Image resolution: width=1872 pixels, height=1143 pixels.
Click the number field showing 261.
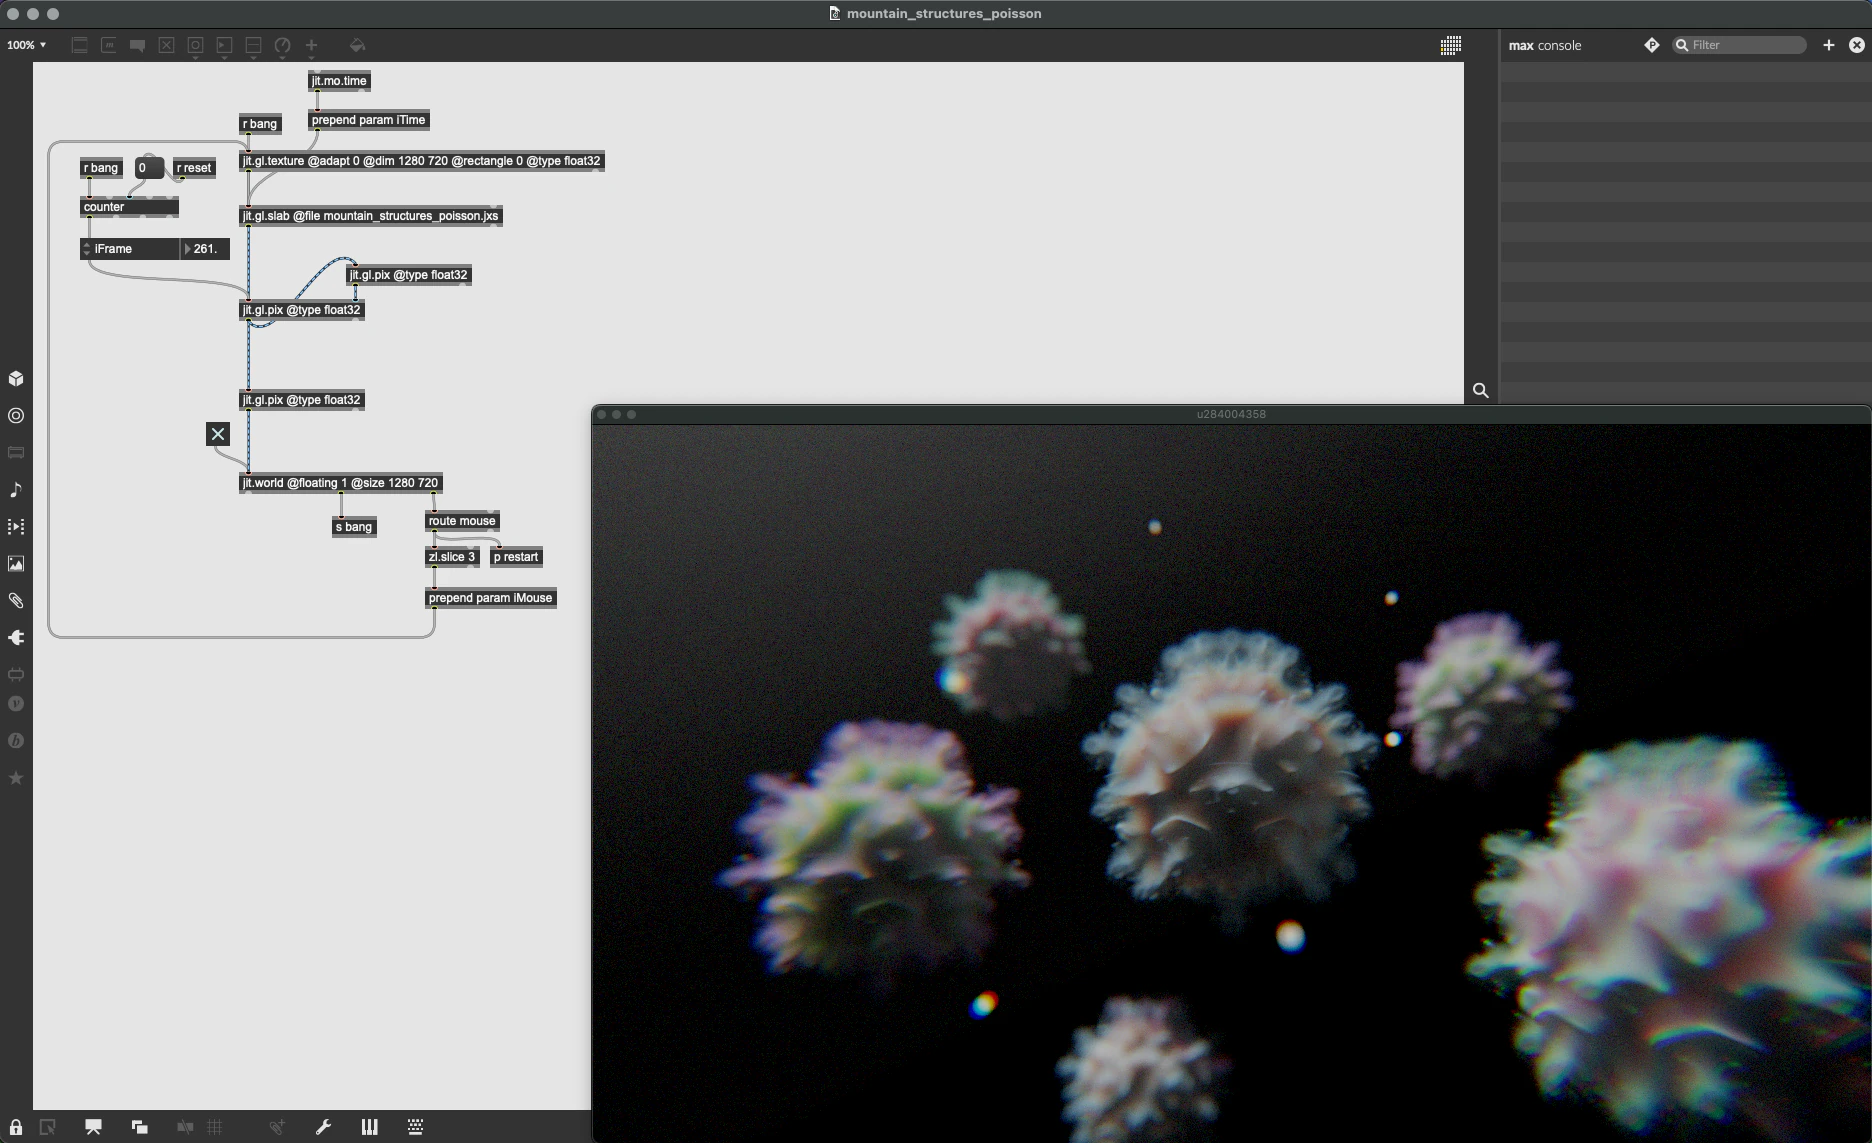coord(206,249)
